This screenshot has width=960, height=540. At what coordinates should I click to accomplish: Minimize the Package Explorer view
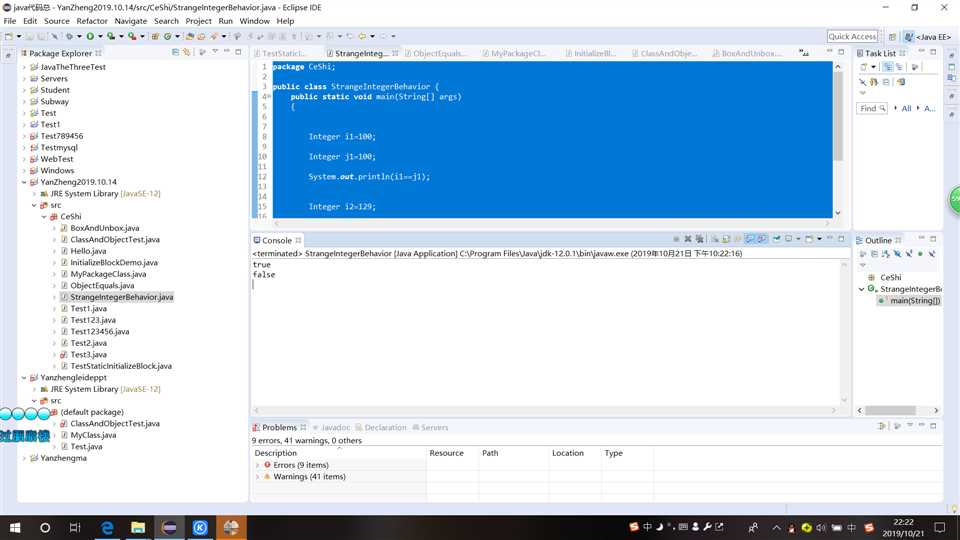(227, 52)
